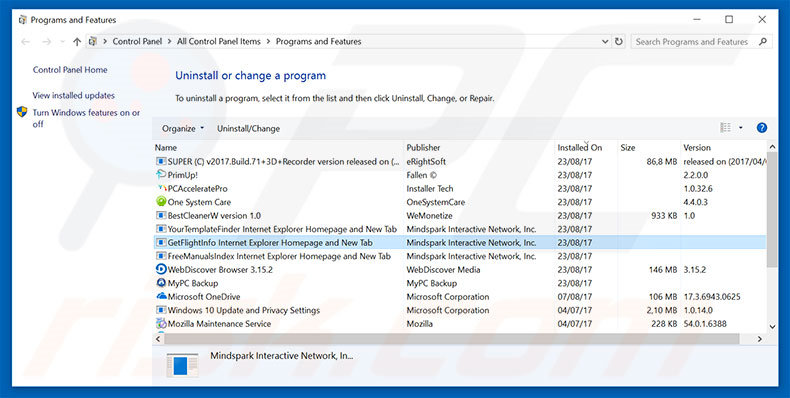Image resolution: width=790 pixels, height=398 pixels.
Task: Expand the view options dropdown arrow
Action: coord(741,128)
